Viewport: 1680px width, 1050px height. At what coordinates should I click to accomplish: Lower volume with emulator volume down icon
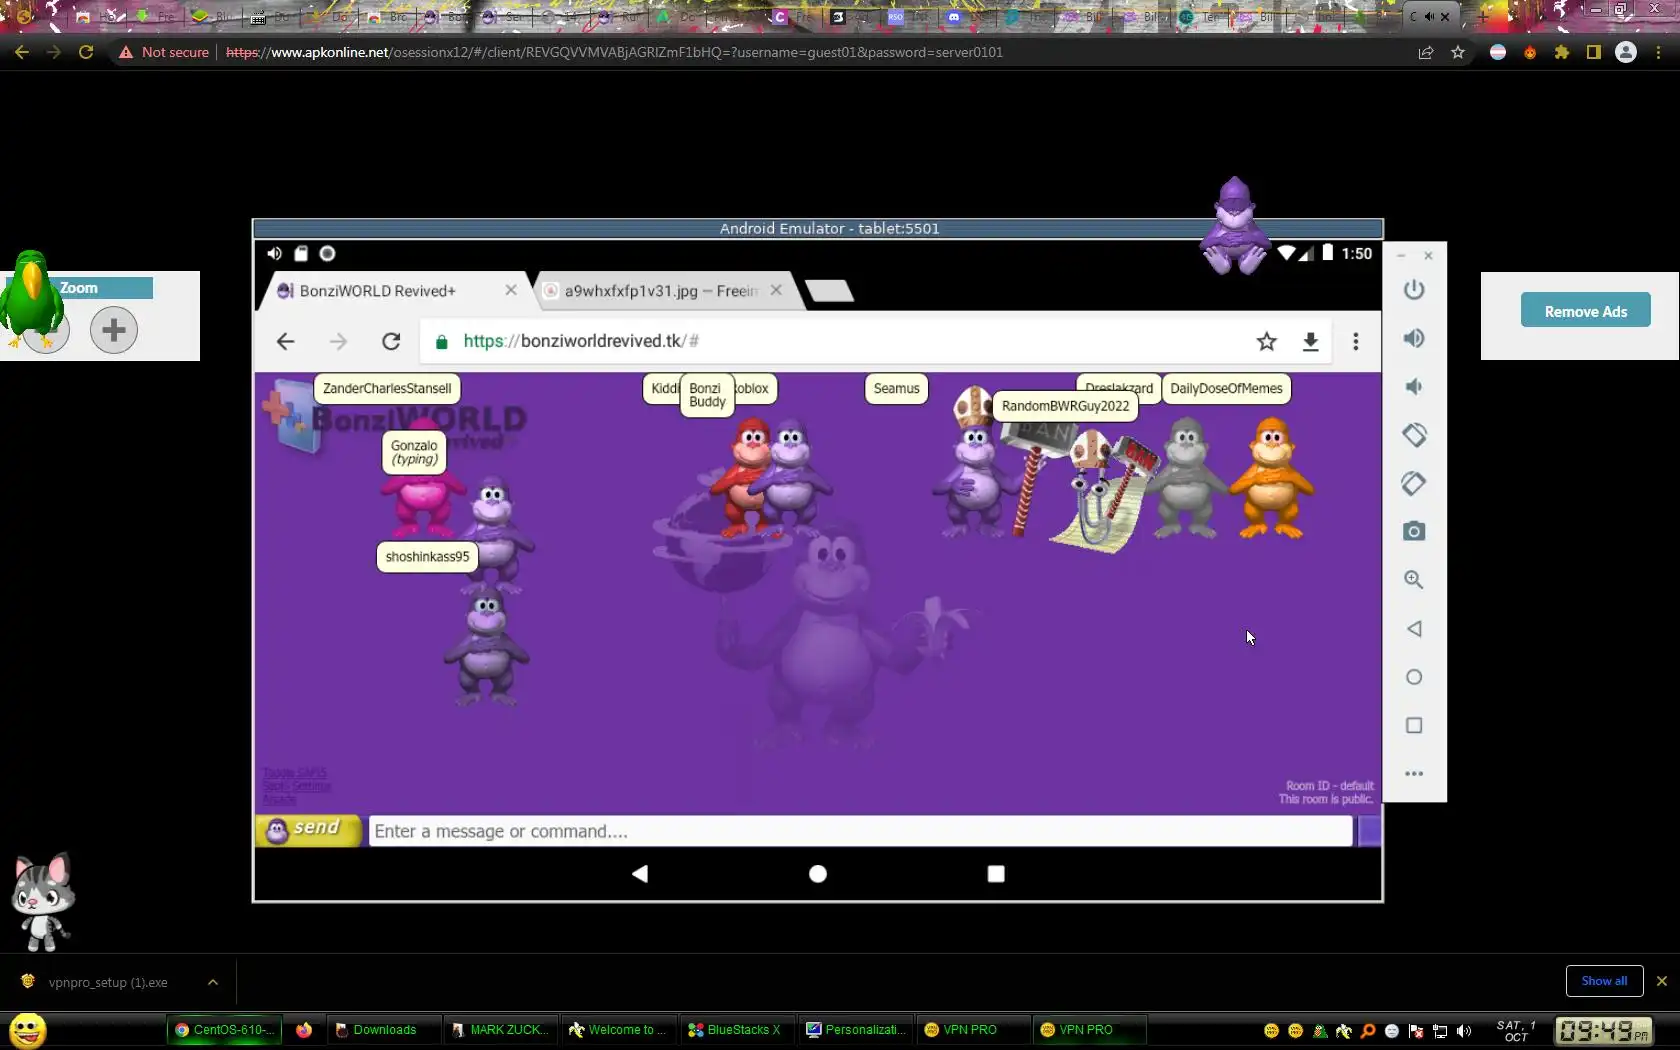pos(1413,387)
